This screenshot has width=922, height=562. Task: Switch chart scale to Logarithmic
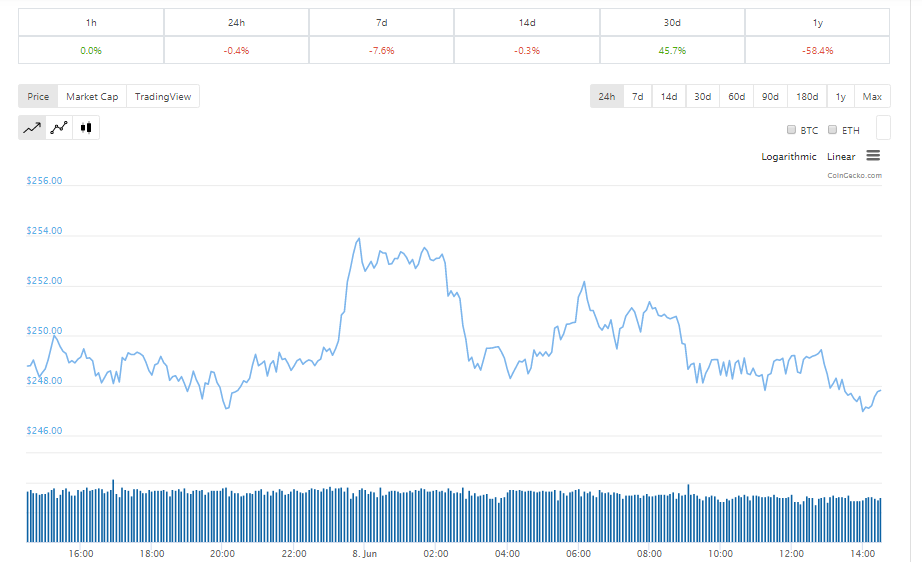pyautogui.click(x=788, y=157)
